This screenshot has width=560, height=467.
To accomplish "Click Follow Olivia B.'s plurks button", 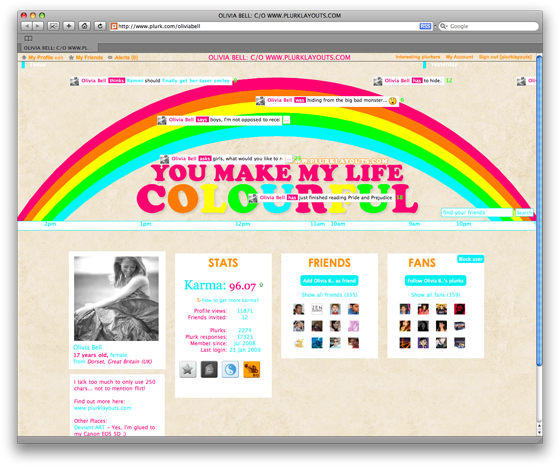I will tap(435, 281).
